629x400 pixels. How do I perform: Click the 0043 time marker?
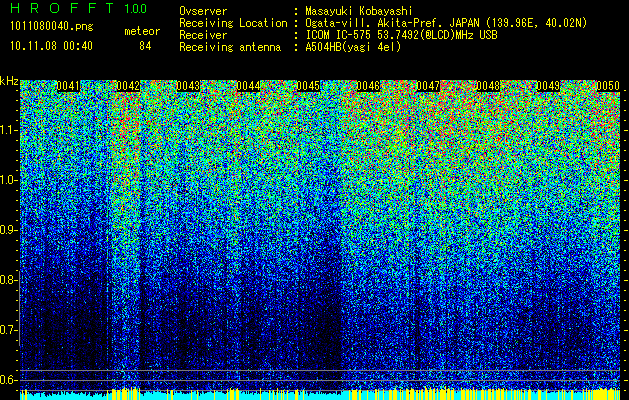point(188,86)
